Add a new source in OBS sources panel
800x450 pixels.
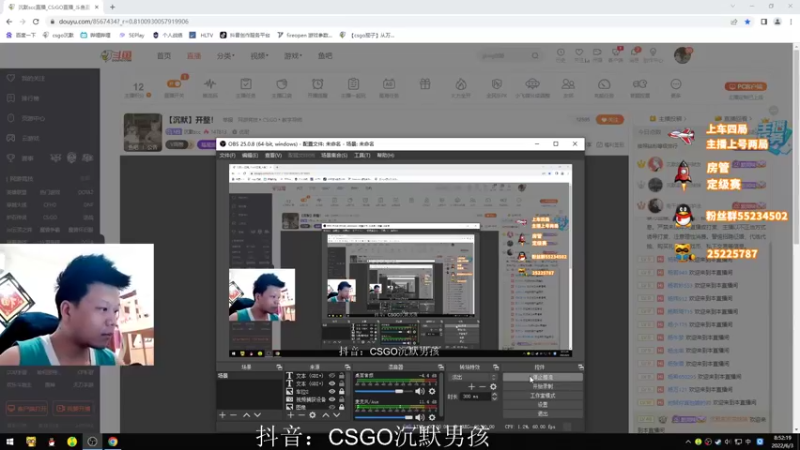(290, 415)
